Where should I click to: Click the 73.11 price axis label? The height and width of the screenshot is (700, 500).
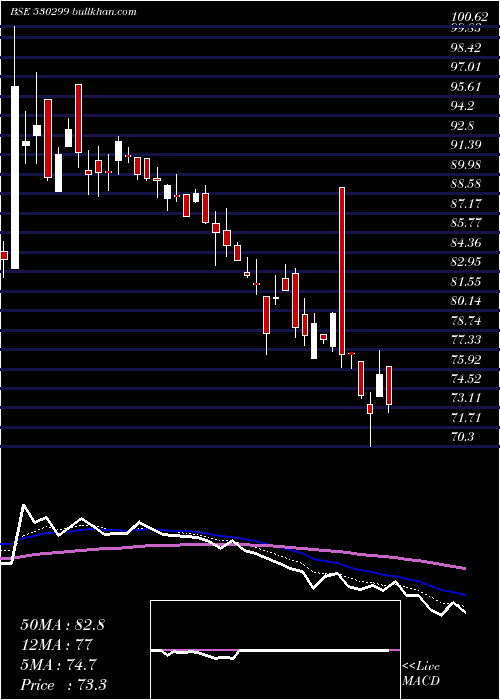(468, 399)
